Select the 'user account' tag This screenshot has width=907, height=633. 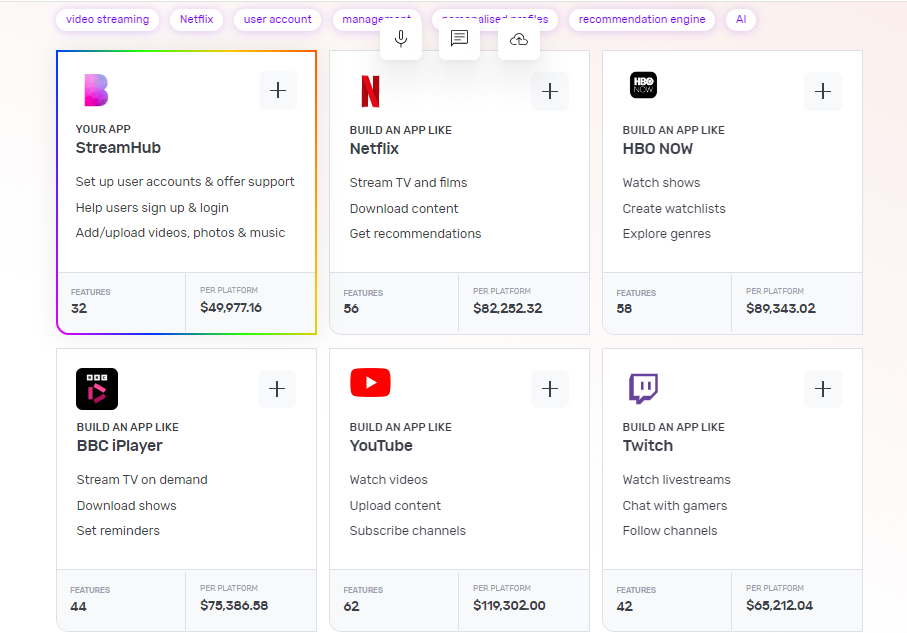pos(278,19)
